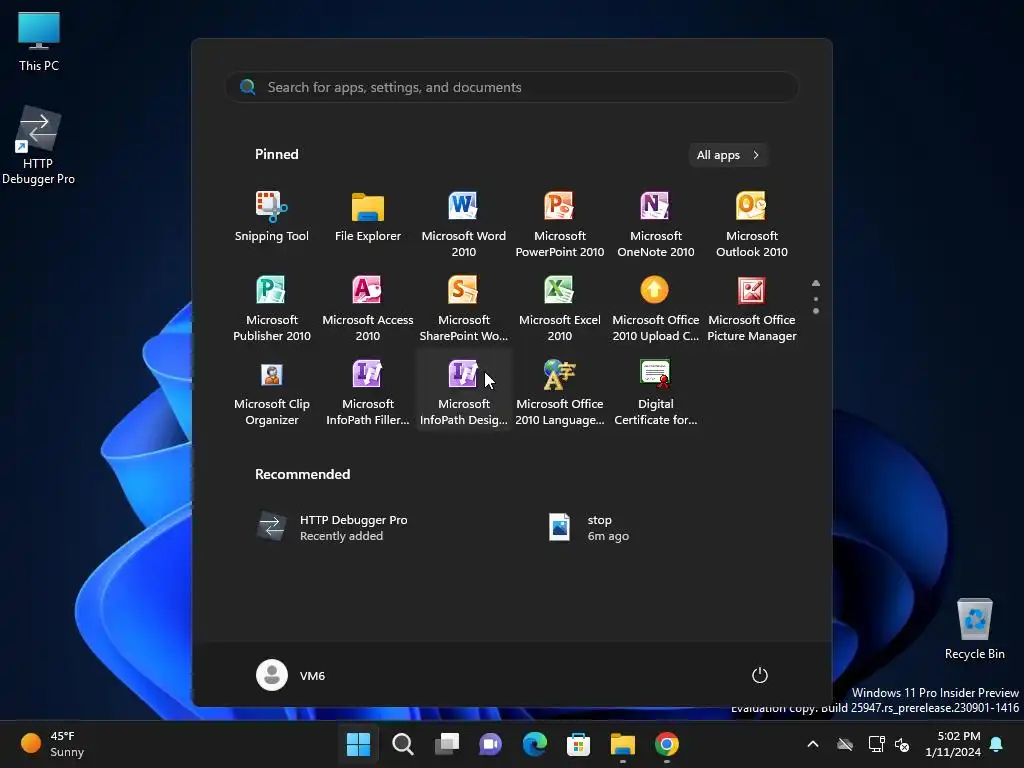Click the muted volume tray icon
Image resolution: width=1024 pixels, height=768 pixels.
coord(903,744)
